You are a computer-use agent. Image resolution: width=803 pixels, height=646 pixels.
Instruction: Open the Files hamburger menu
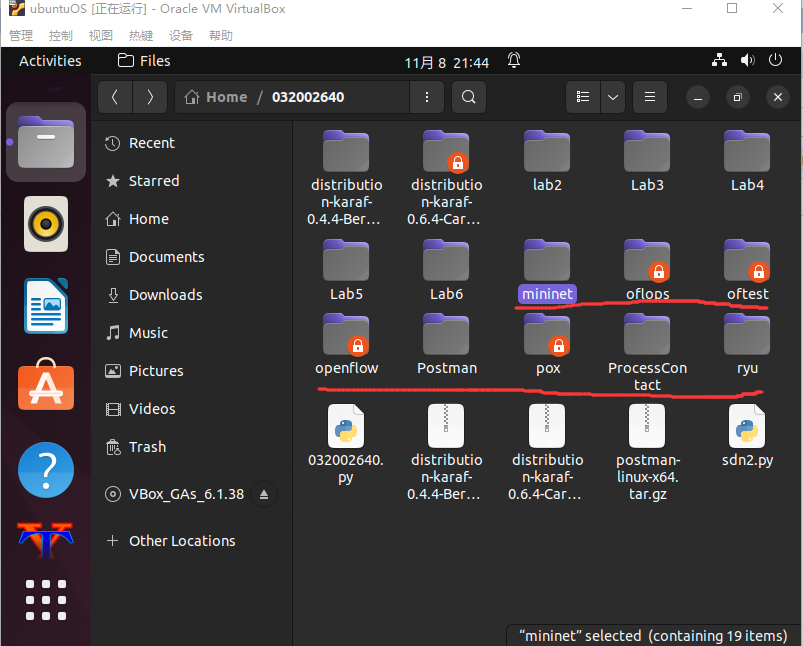pos(650,97)
